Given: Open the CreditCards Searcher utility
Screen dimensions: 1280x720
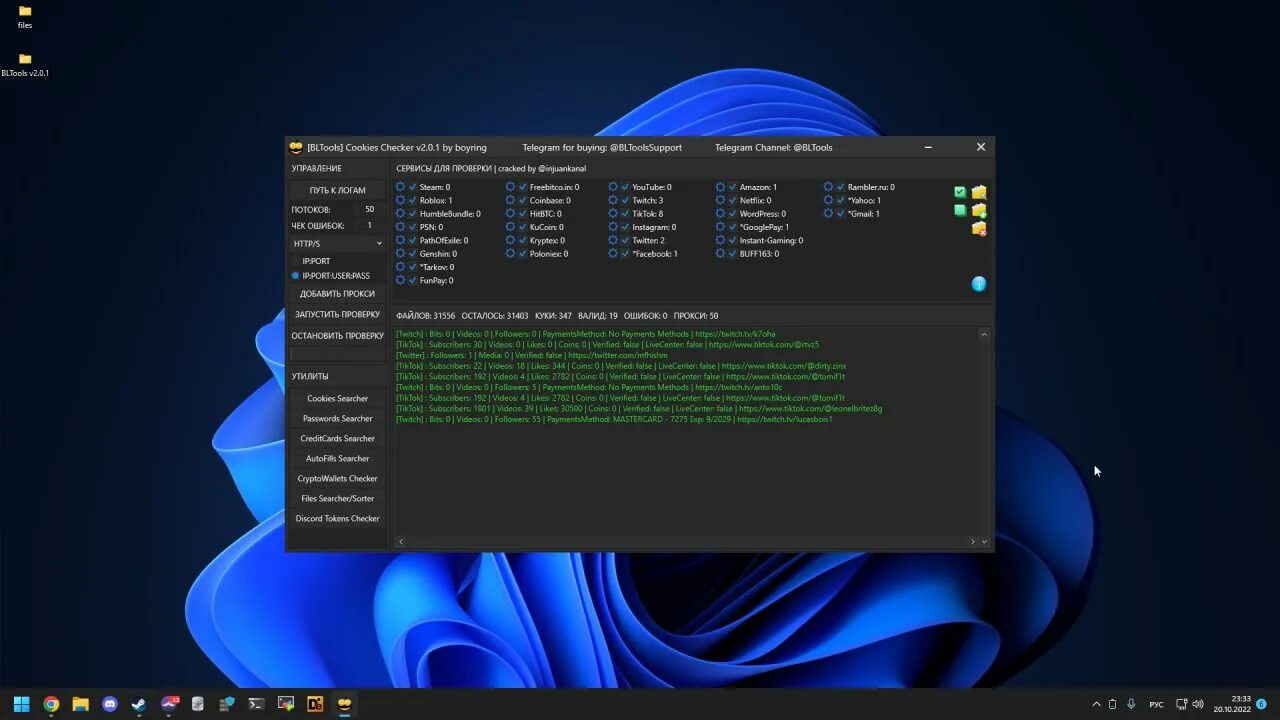Looking at the screenshot, I should click(337, 438).
